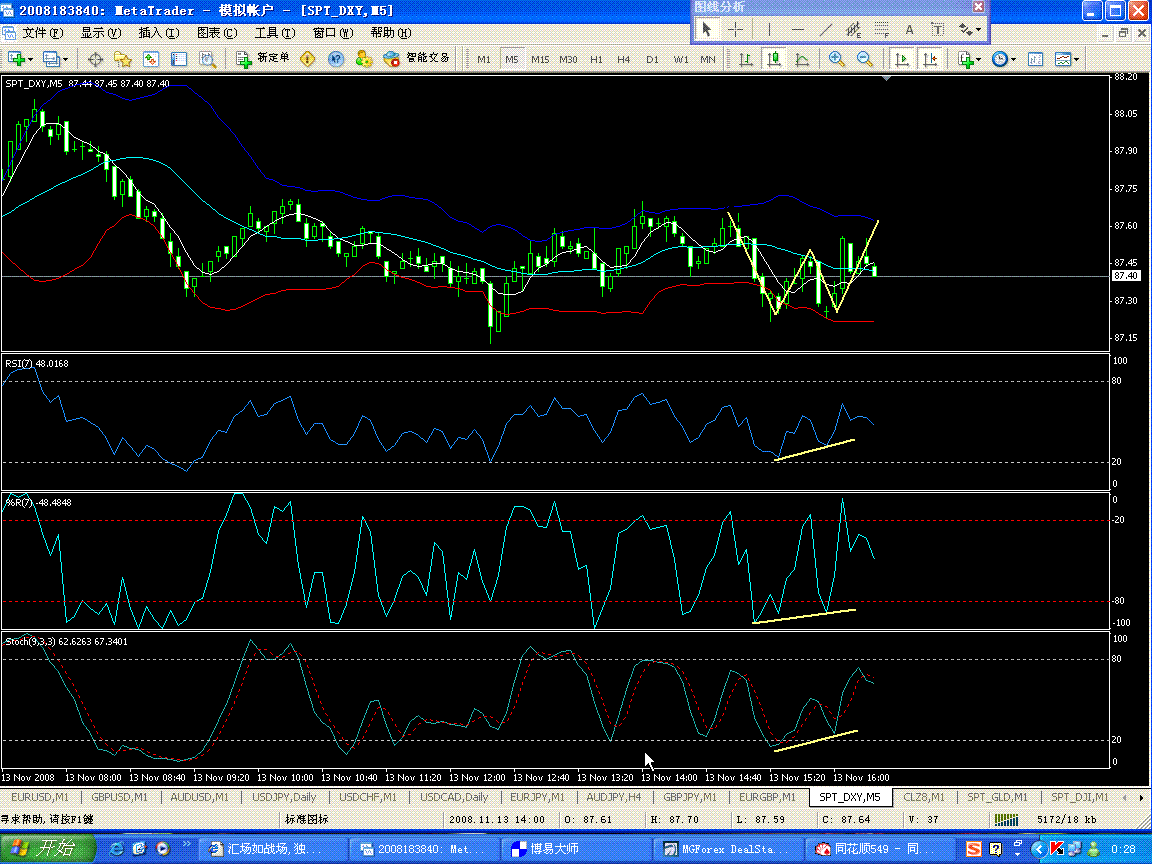The image size is (1152, 864).
Task: Toggle the Terminal panel icon
Action: point(179,60)
